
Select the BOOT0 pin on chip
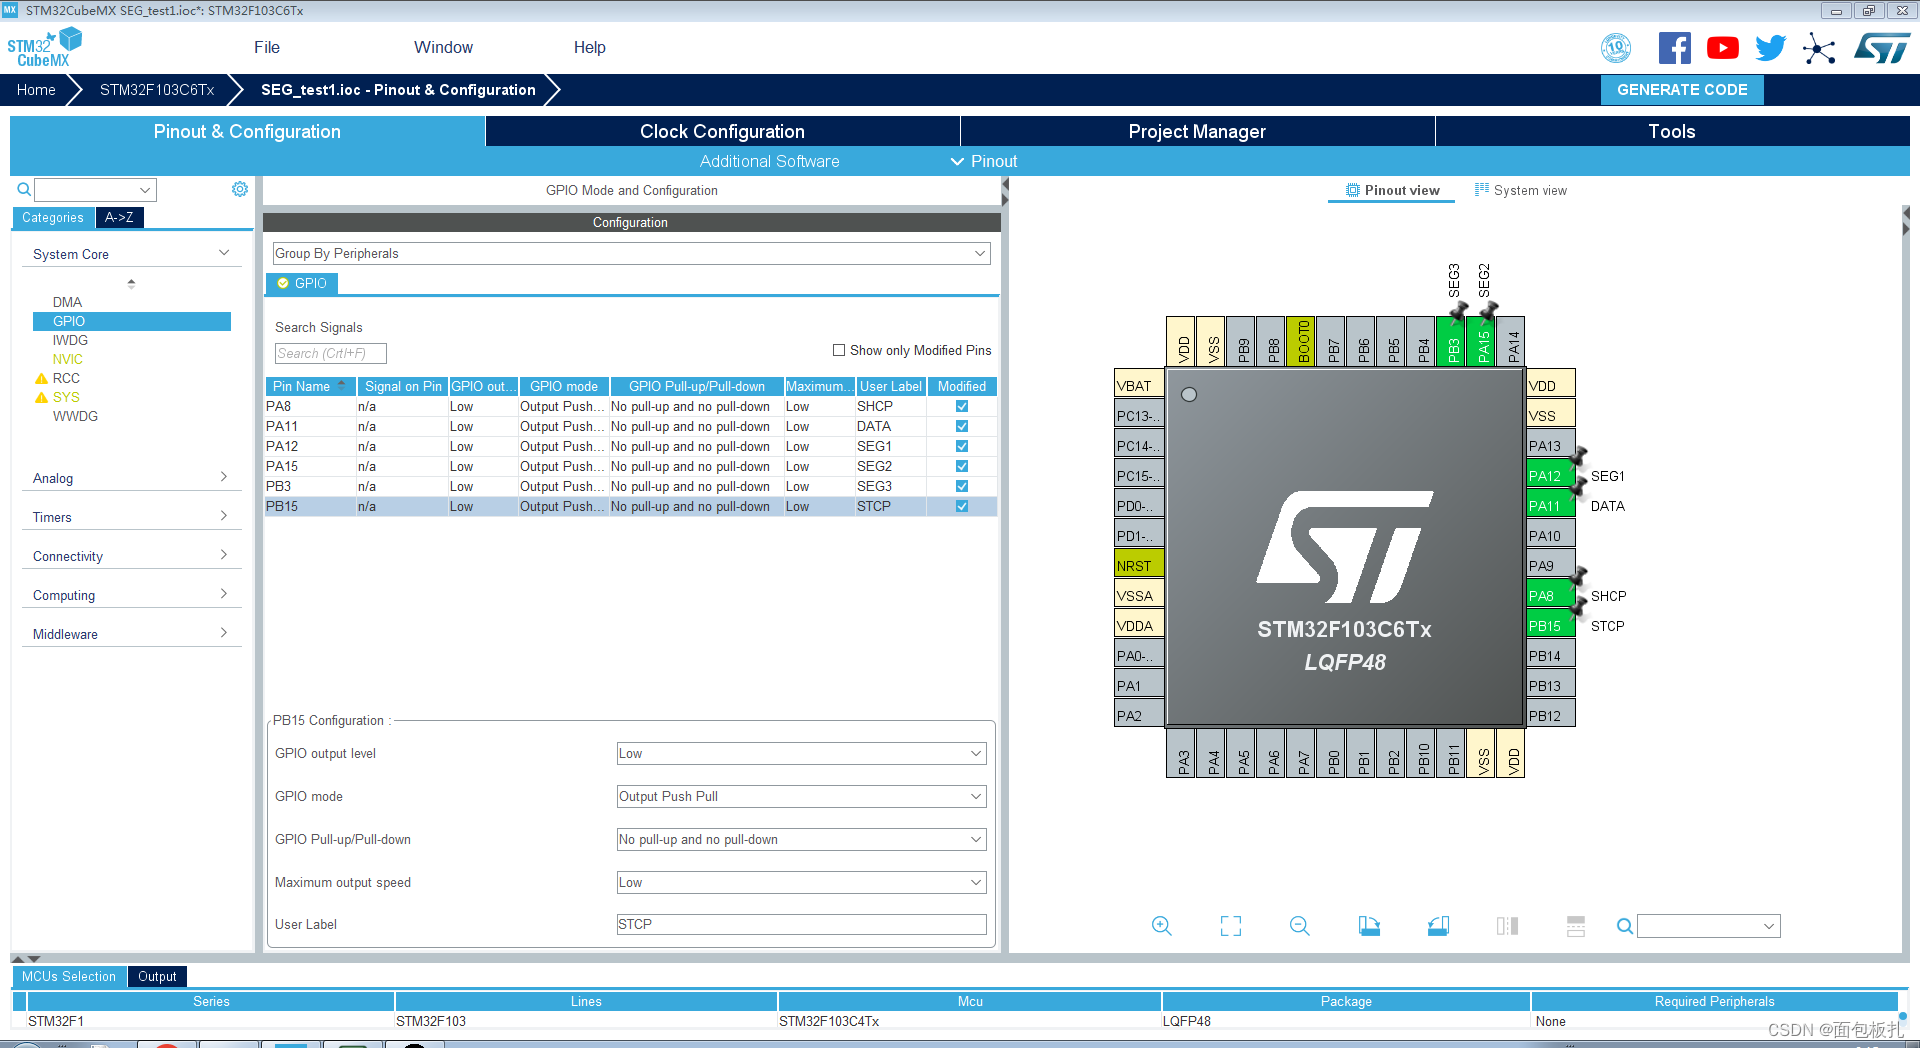(1302, 341)
